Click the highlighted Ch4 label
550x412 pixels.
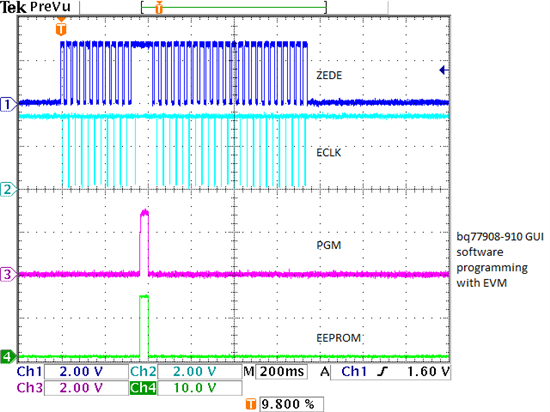(x=143, y=388)
